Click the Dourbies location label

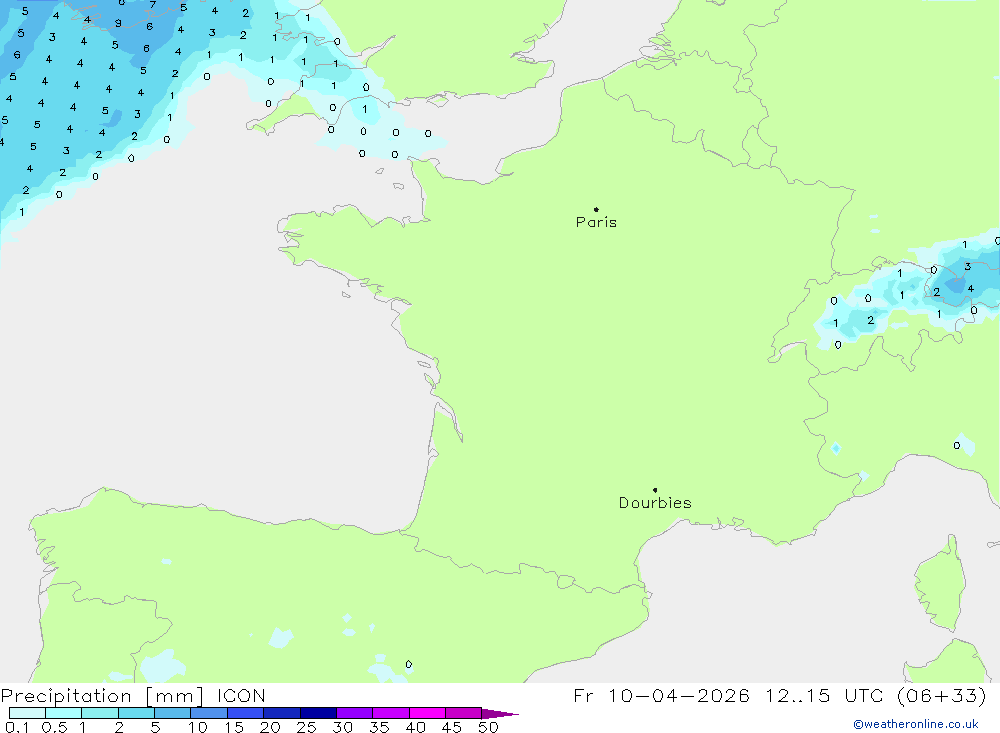pyautogui.click(x=655, y=503)
